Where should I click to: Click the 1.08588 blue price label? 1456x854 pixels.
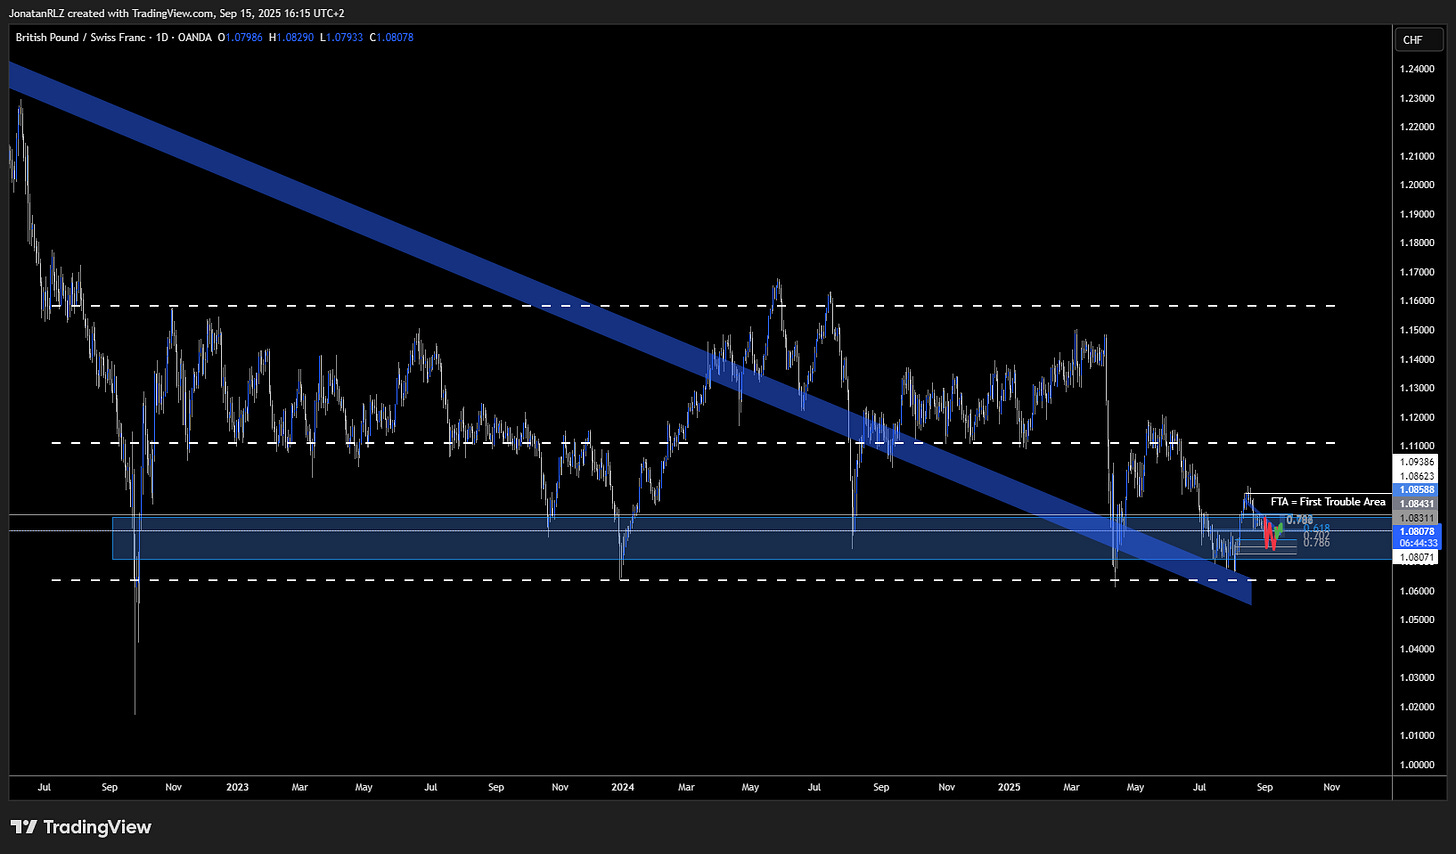coord(1417,490)
